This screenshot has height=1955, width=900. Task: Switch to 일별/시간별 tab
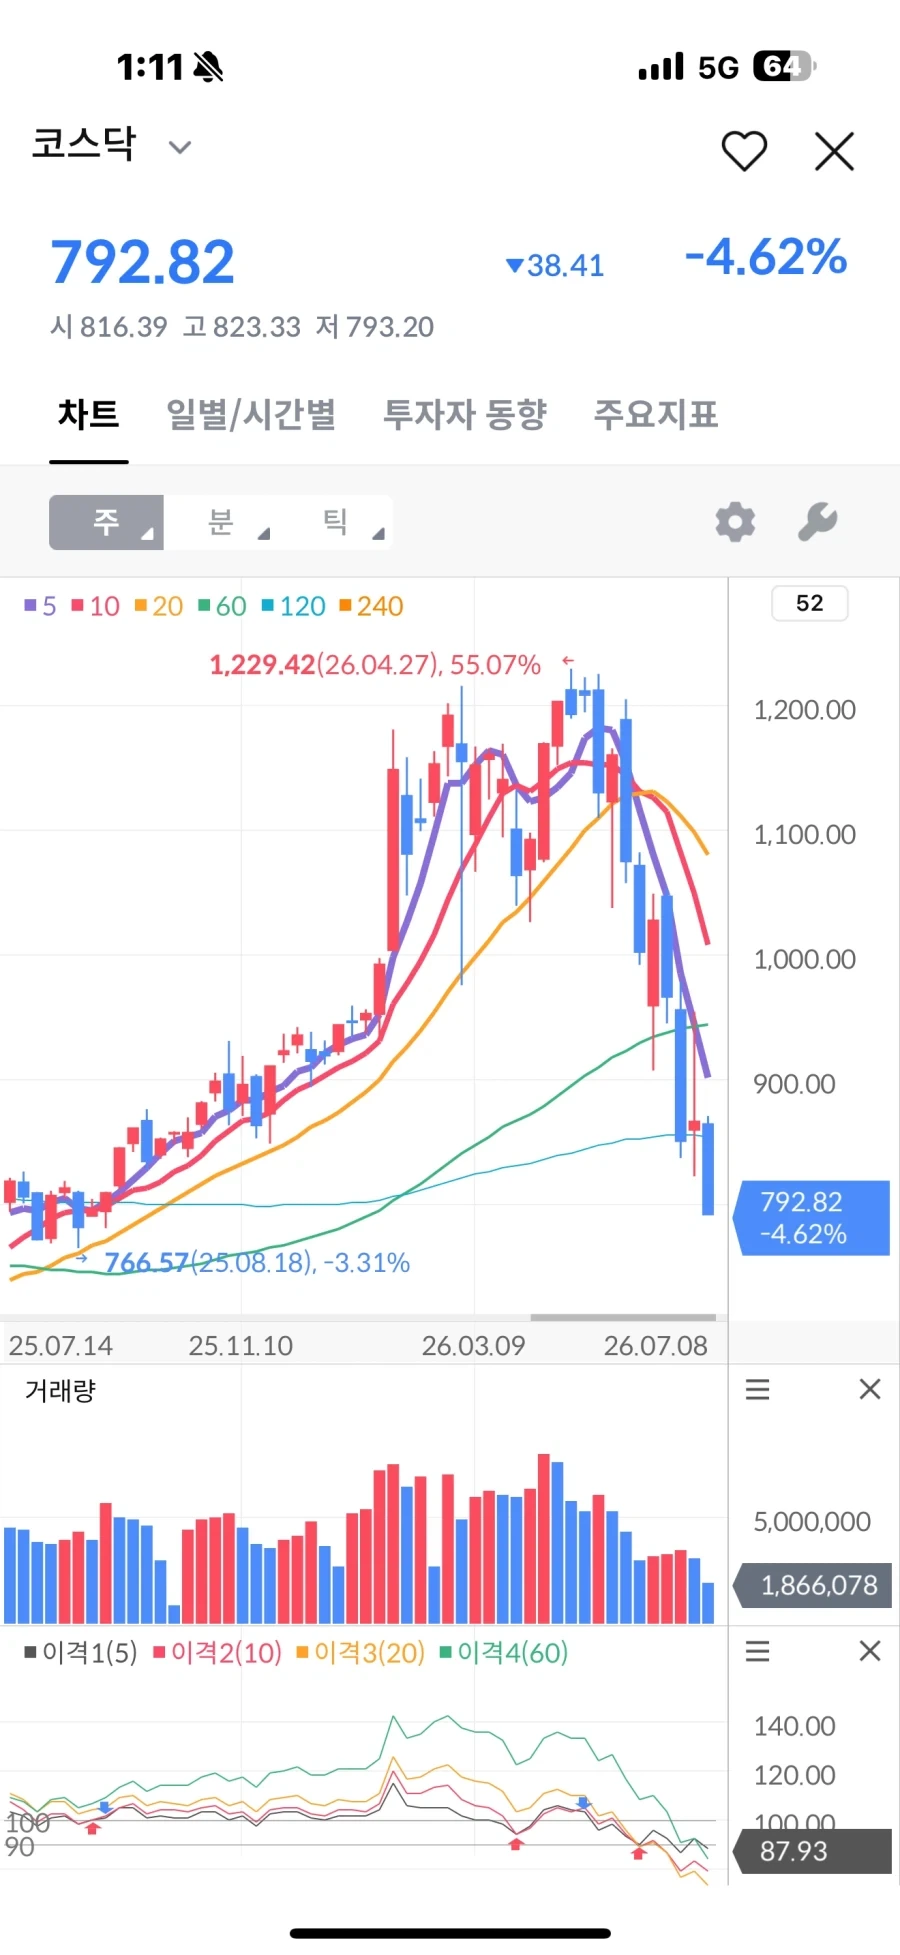(251, 414)
